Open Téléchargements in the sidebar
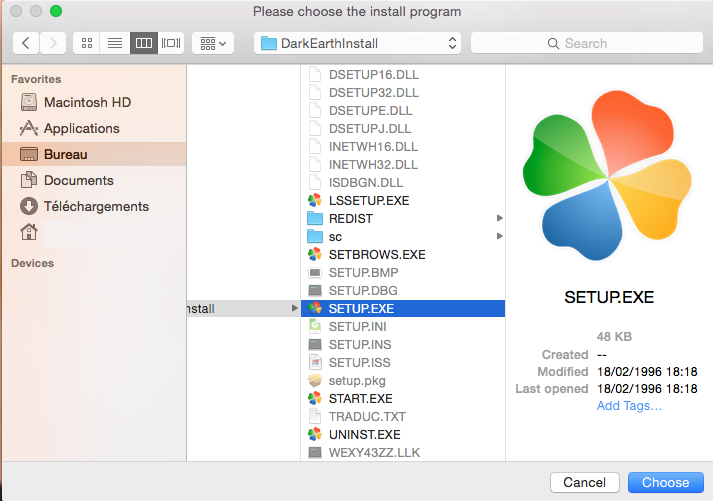713x501 pixels. (94, 206)
